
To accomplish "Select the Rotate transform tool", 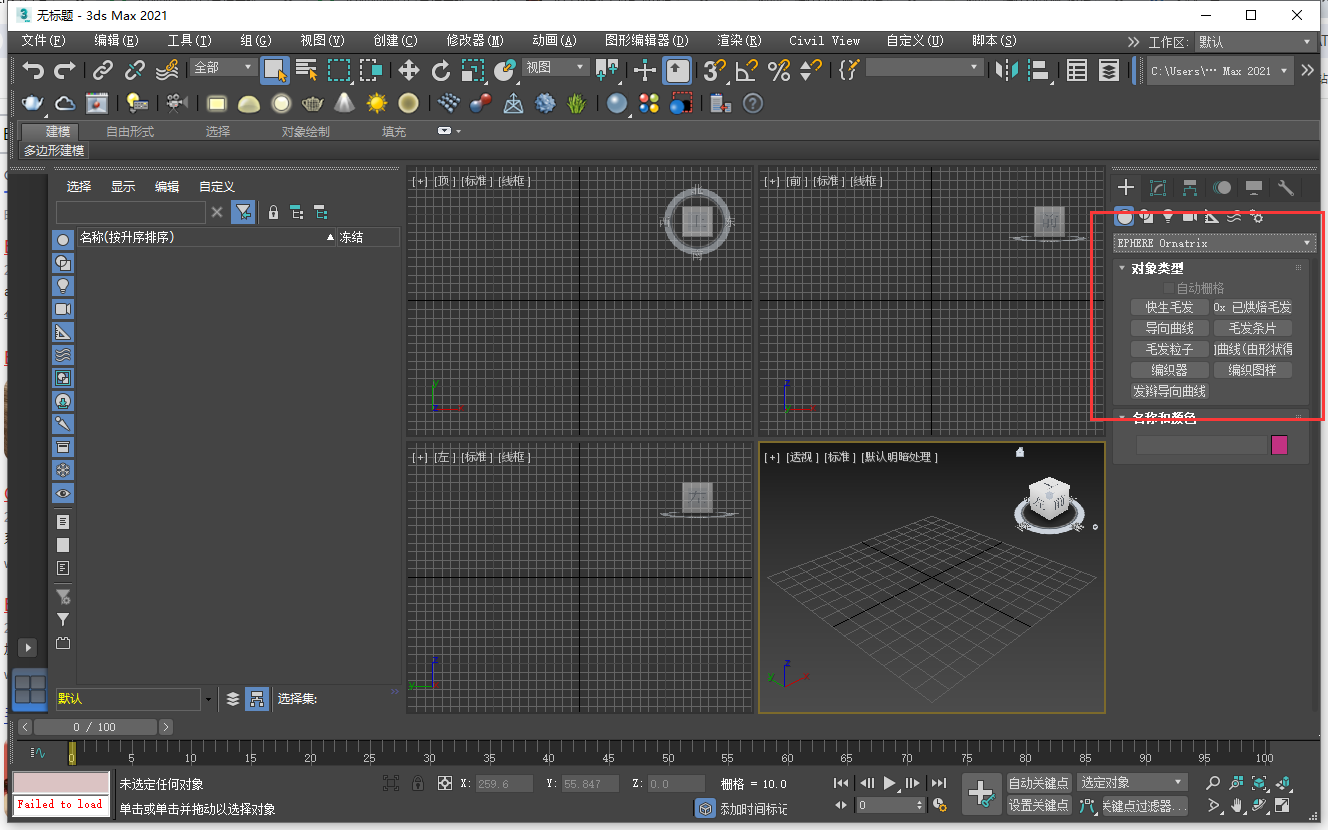I will click(x=440, y=70).
